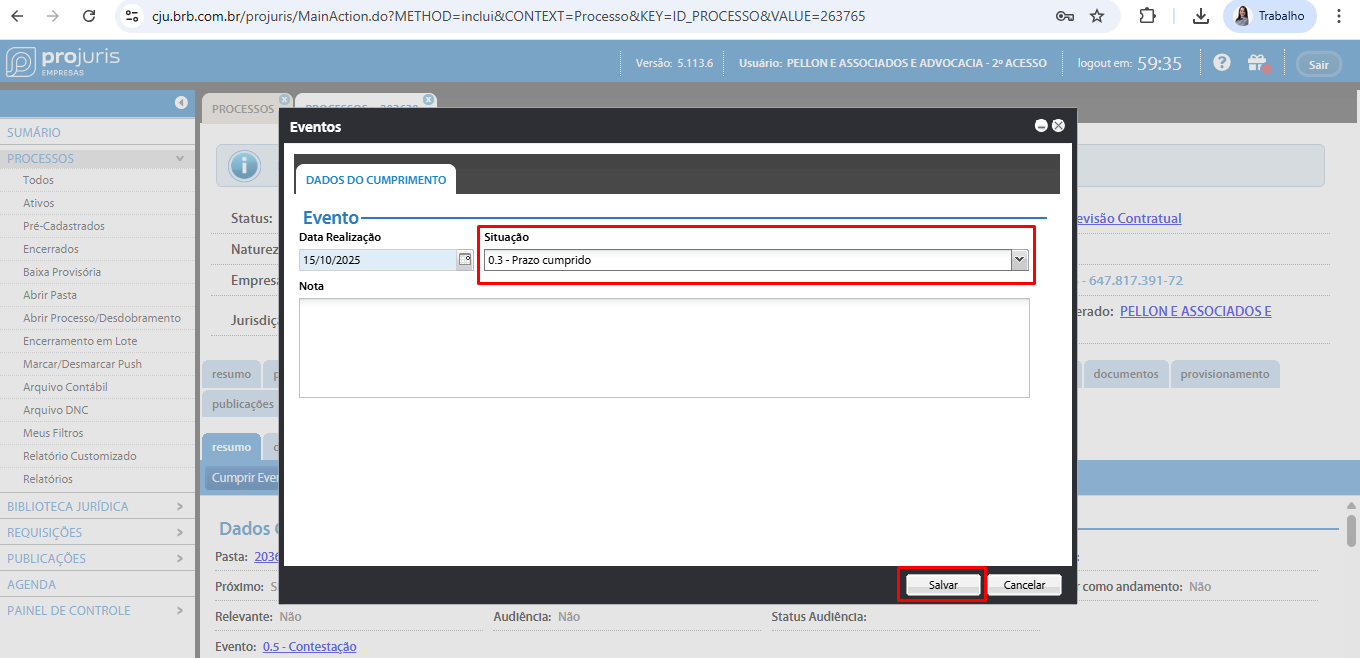The image size is (1360, 658).
Task: Select the Dados do Cumprimento tab
Action: (x=375, y=180)
